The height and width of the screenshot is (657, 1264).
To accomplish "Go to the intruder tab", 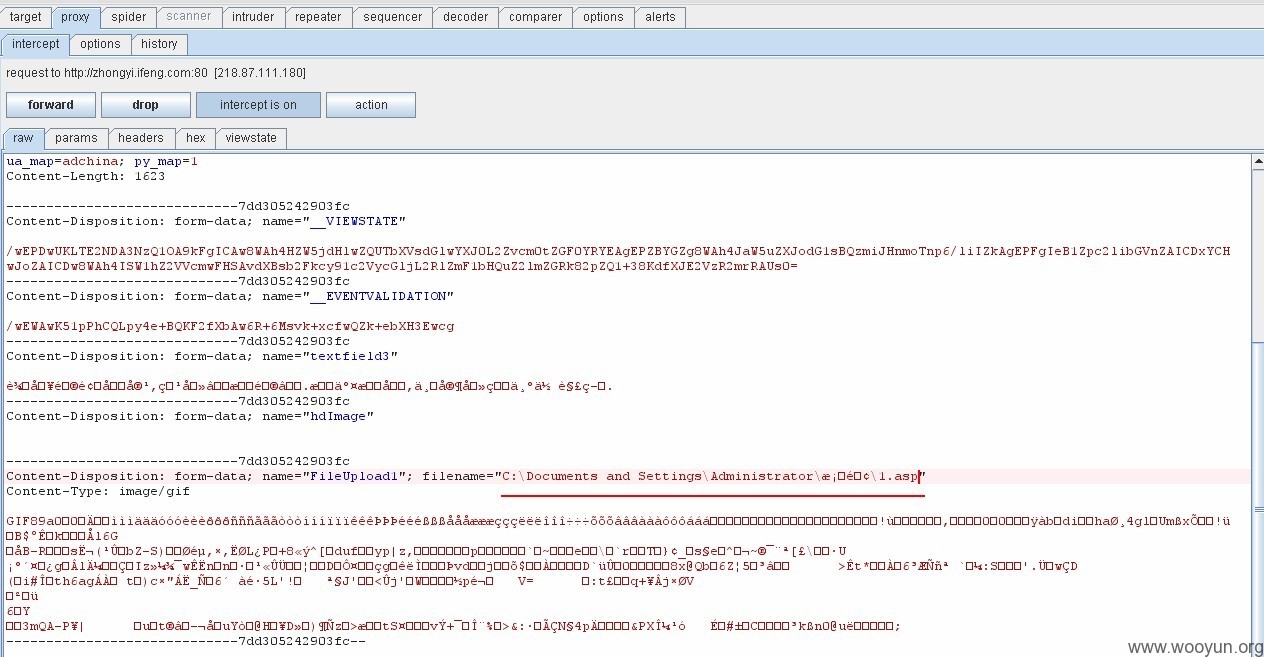I will pos(252,17).
